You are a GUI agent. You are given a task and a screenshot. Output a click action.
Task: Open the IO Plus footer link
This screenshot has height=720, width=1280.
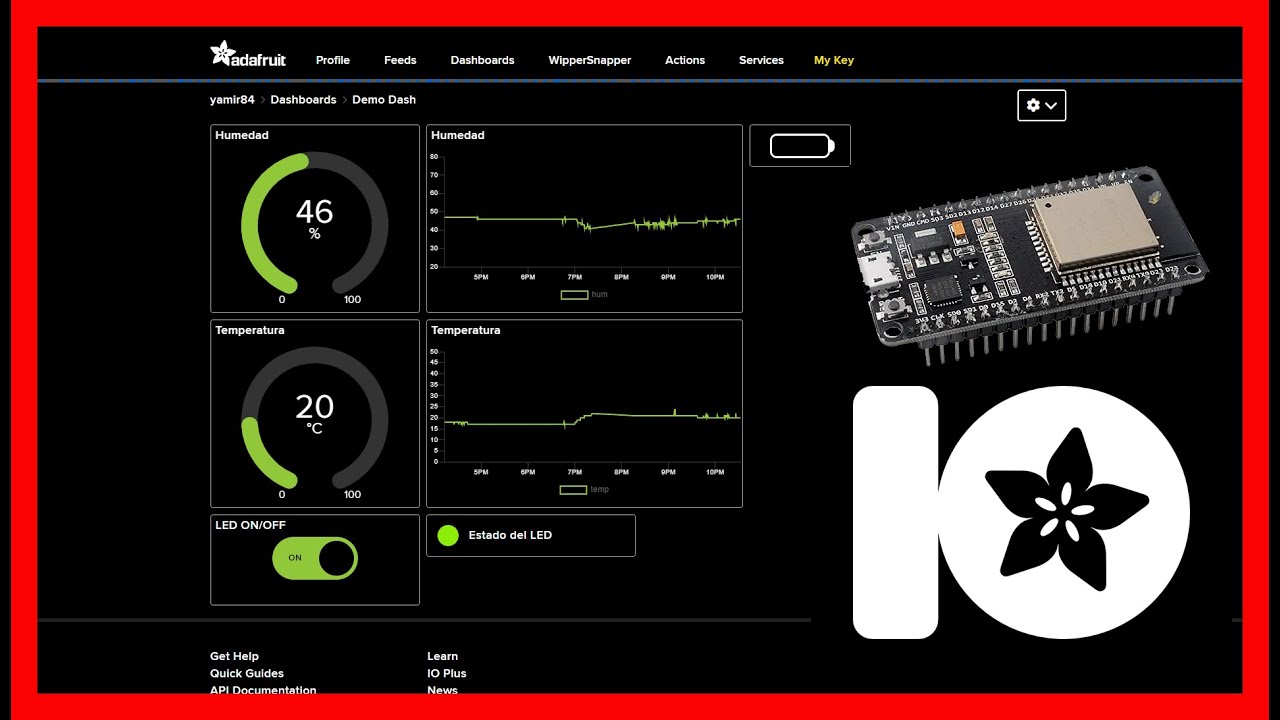point(447,673)
